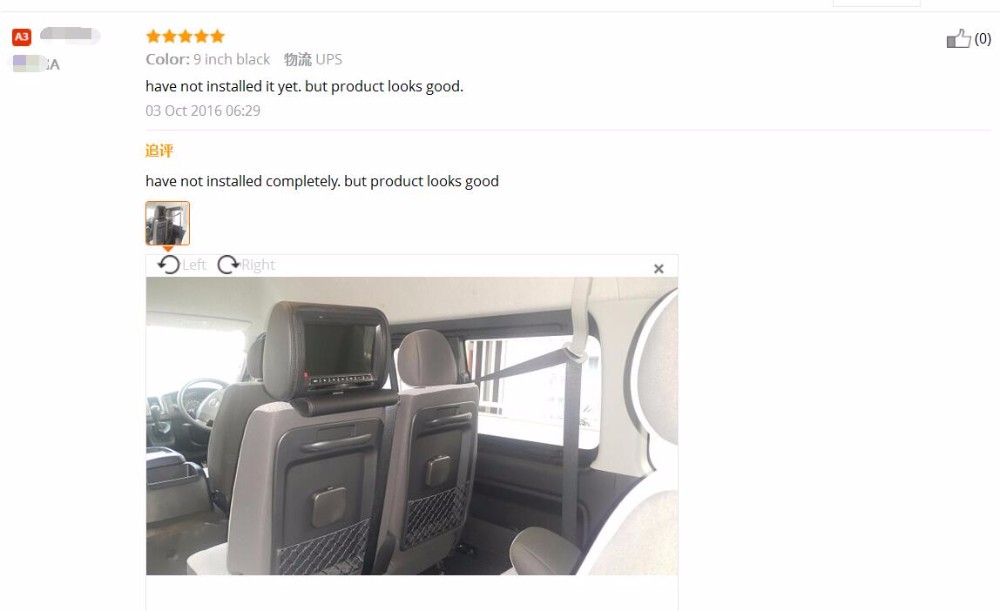Click the first review text line

coord(304,87)
